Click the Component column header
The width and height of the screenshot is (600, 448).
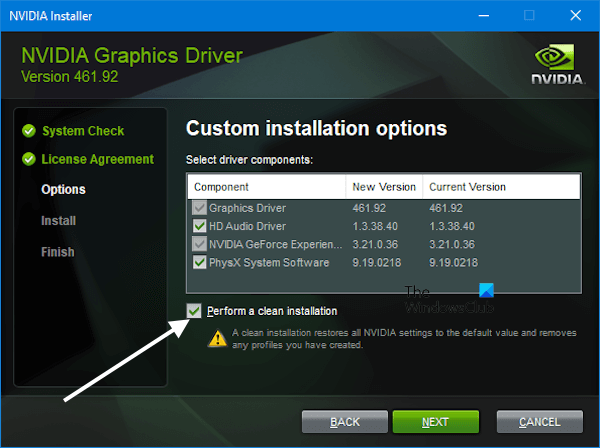(x=267, y=187)
